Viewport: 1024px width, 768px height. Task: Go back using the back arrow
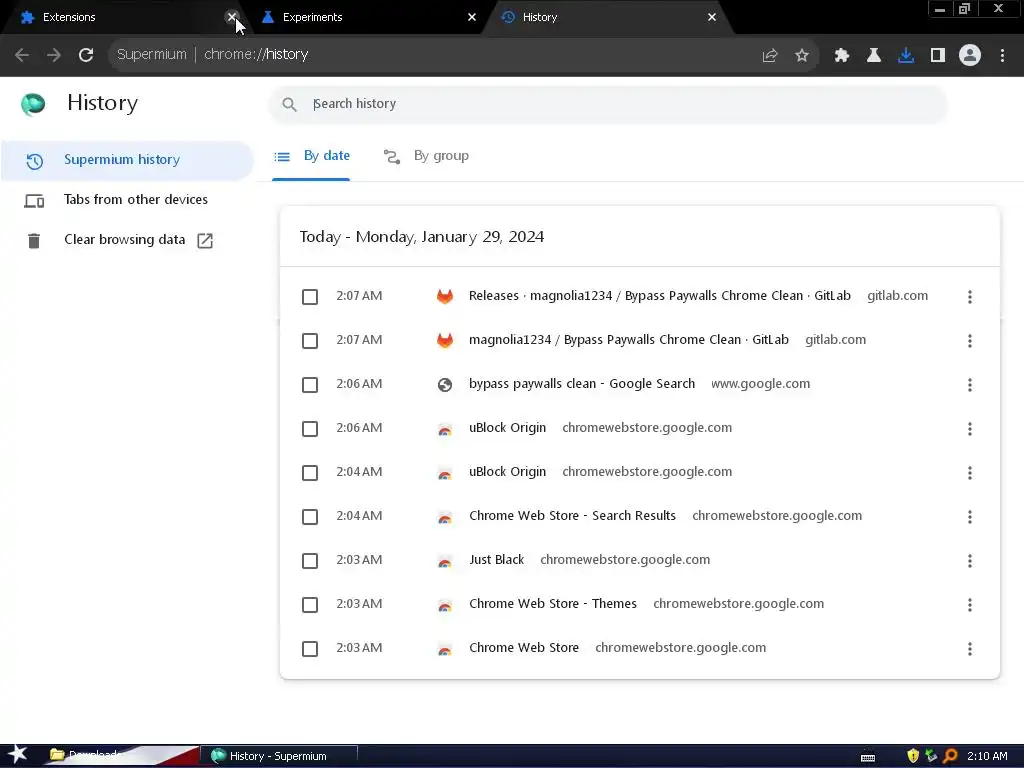pyautogui.click(x=22, y=55)
